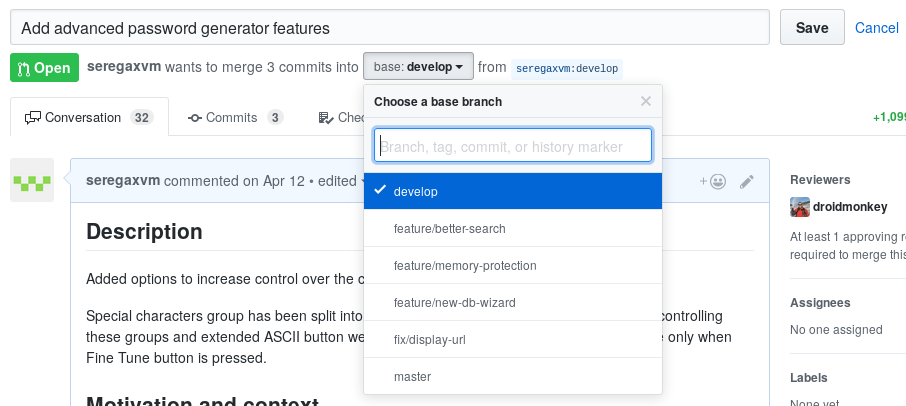Screen dimensions: 906x406
Task: Close the base branch chooser popup
Action: (x=646, y=101)
